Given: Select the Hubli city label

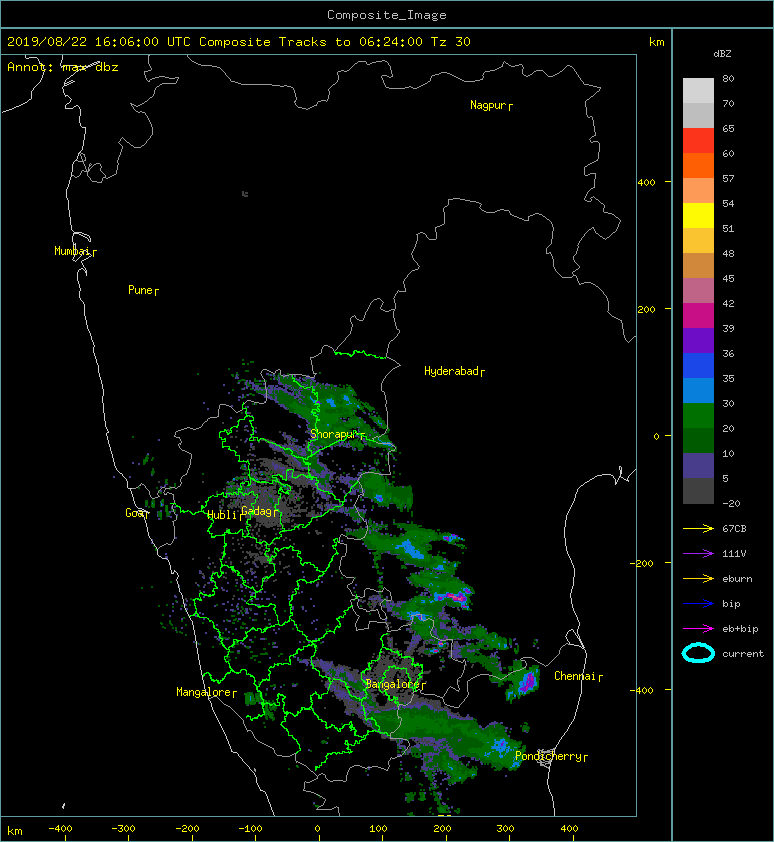Looking at the screenshot, I should click(225, 515).
